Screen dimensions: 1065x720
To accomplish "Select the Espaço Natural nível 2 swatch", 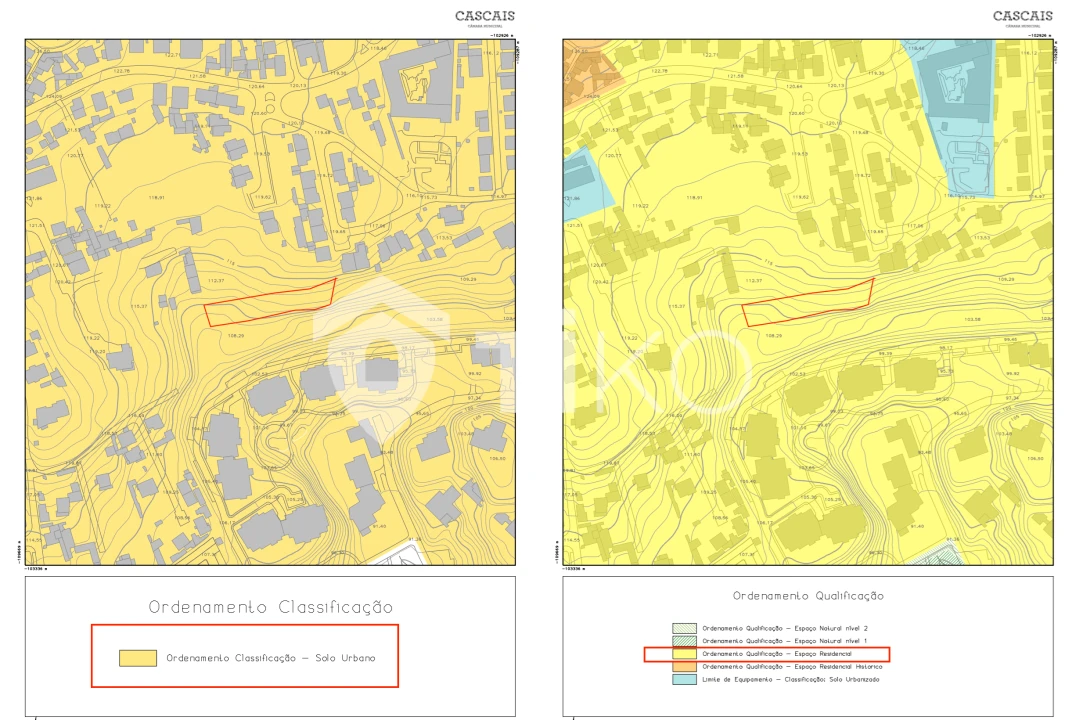I will point(684,628).
